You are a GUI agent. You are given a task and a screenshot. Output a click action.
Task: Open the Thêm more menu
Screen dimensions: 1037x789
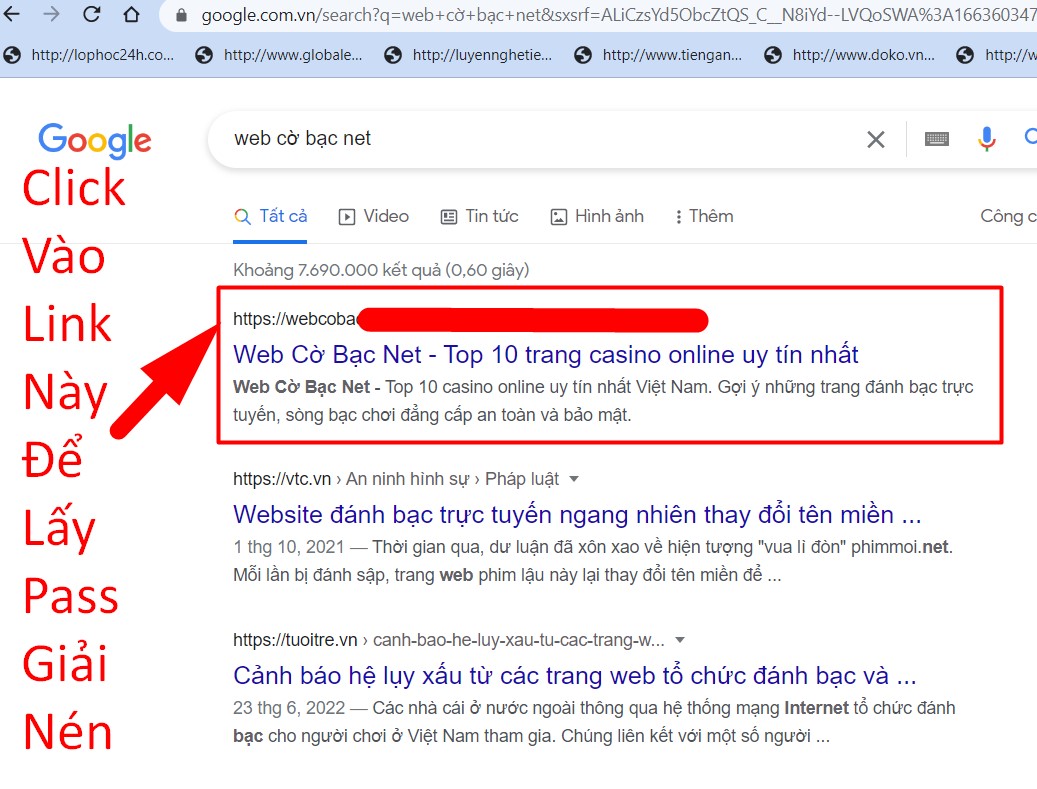704,216
